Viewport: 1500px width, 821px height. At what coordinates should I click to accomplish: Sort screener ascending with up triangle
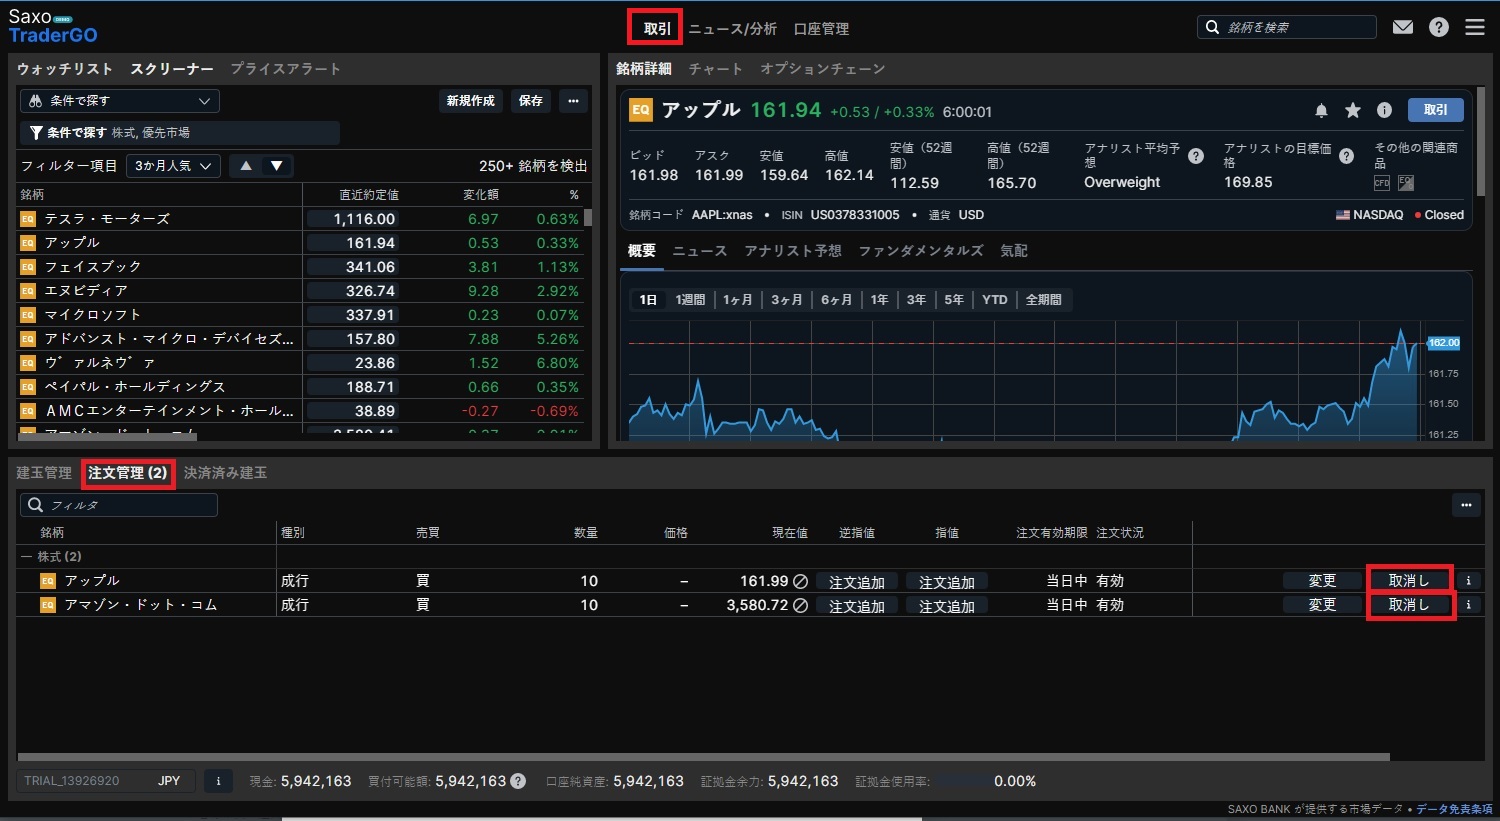tap(246, 166)
